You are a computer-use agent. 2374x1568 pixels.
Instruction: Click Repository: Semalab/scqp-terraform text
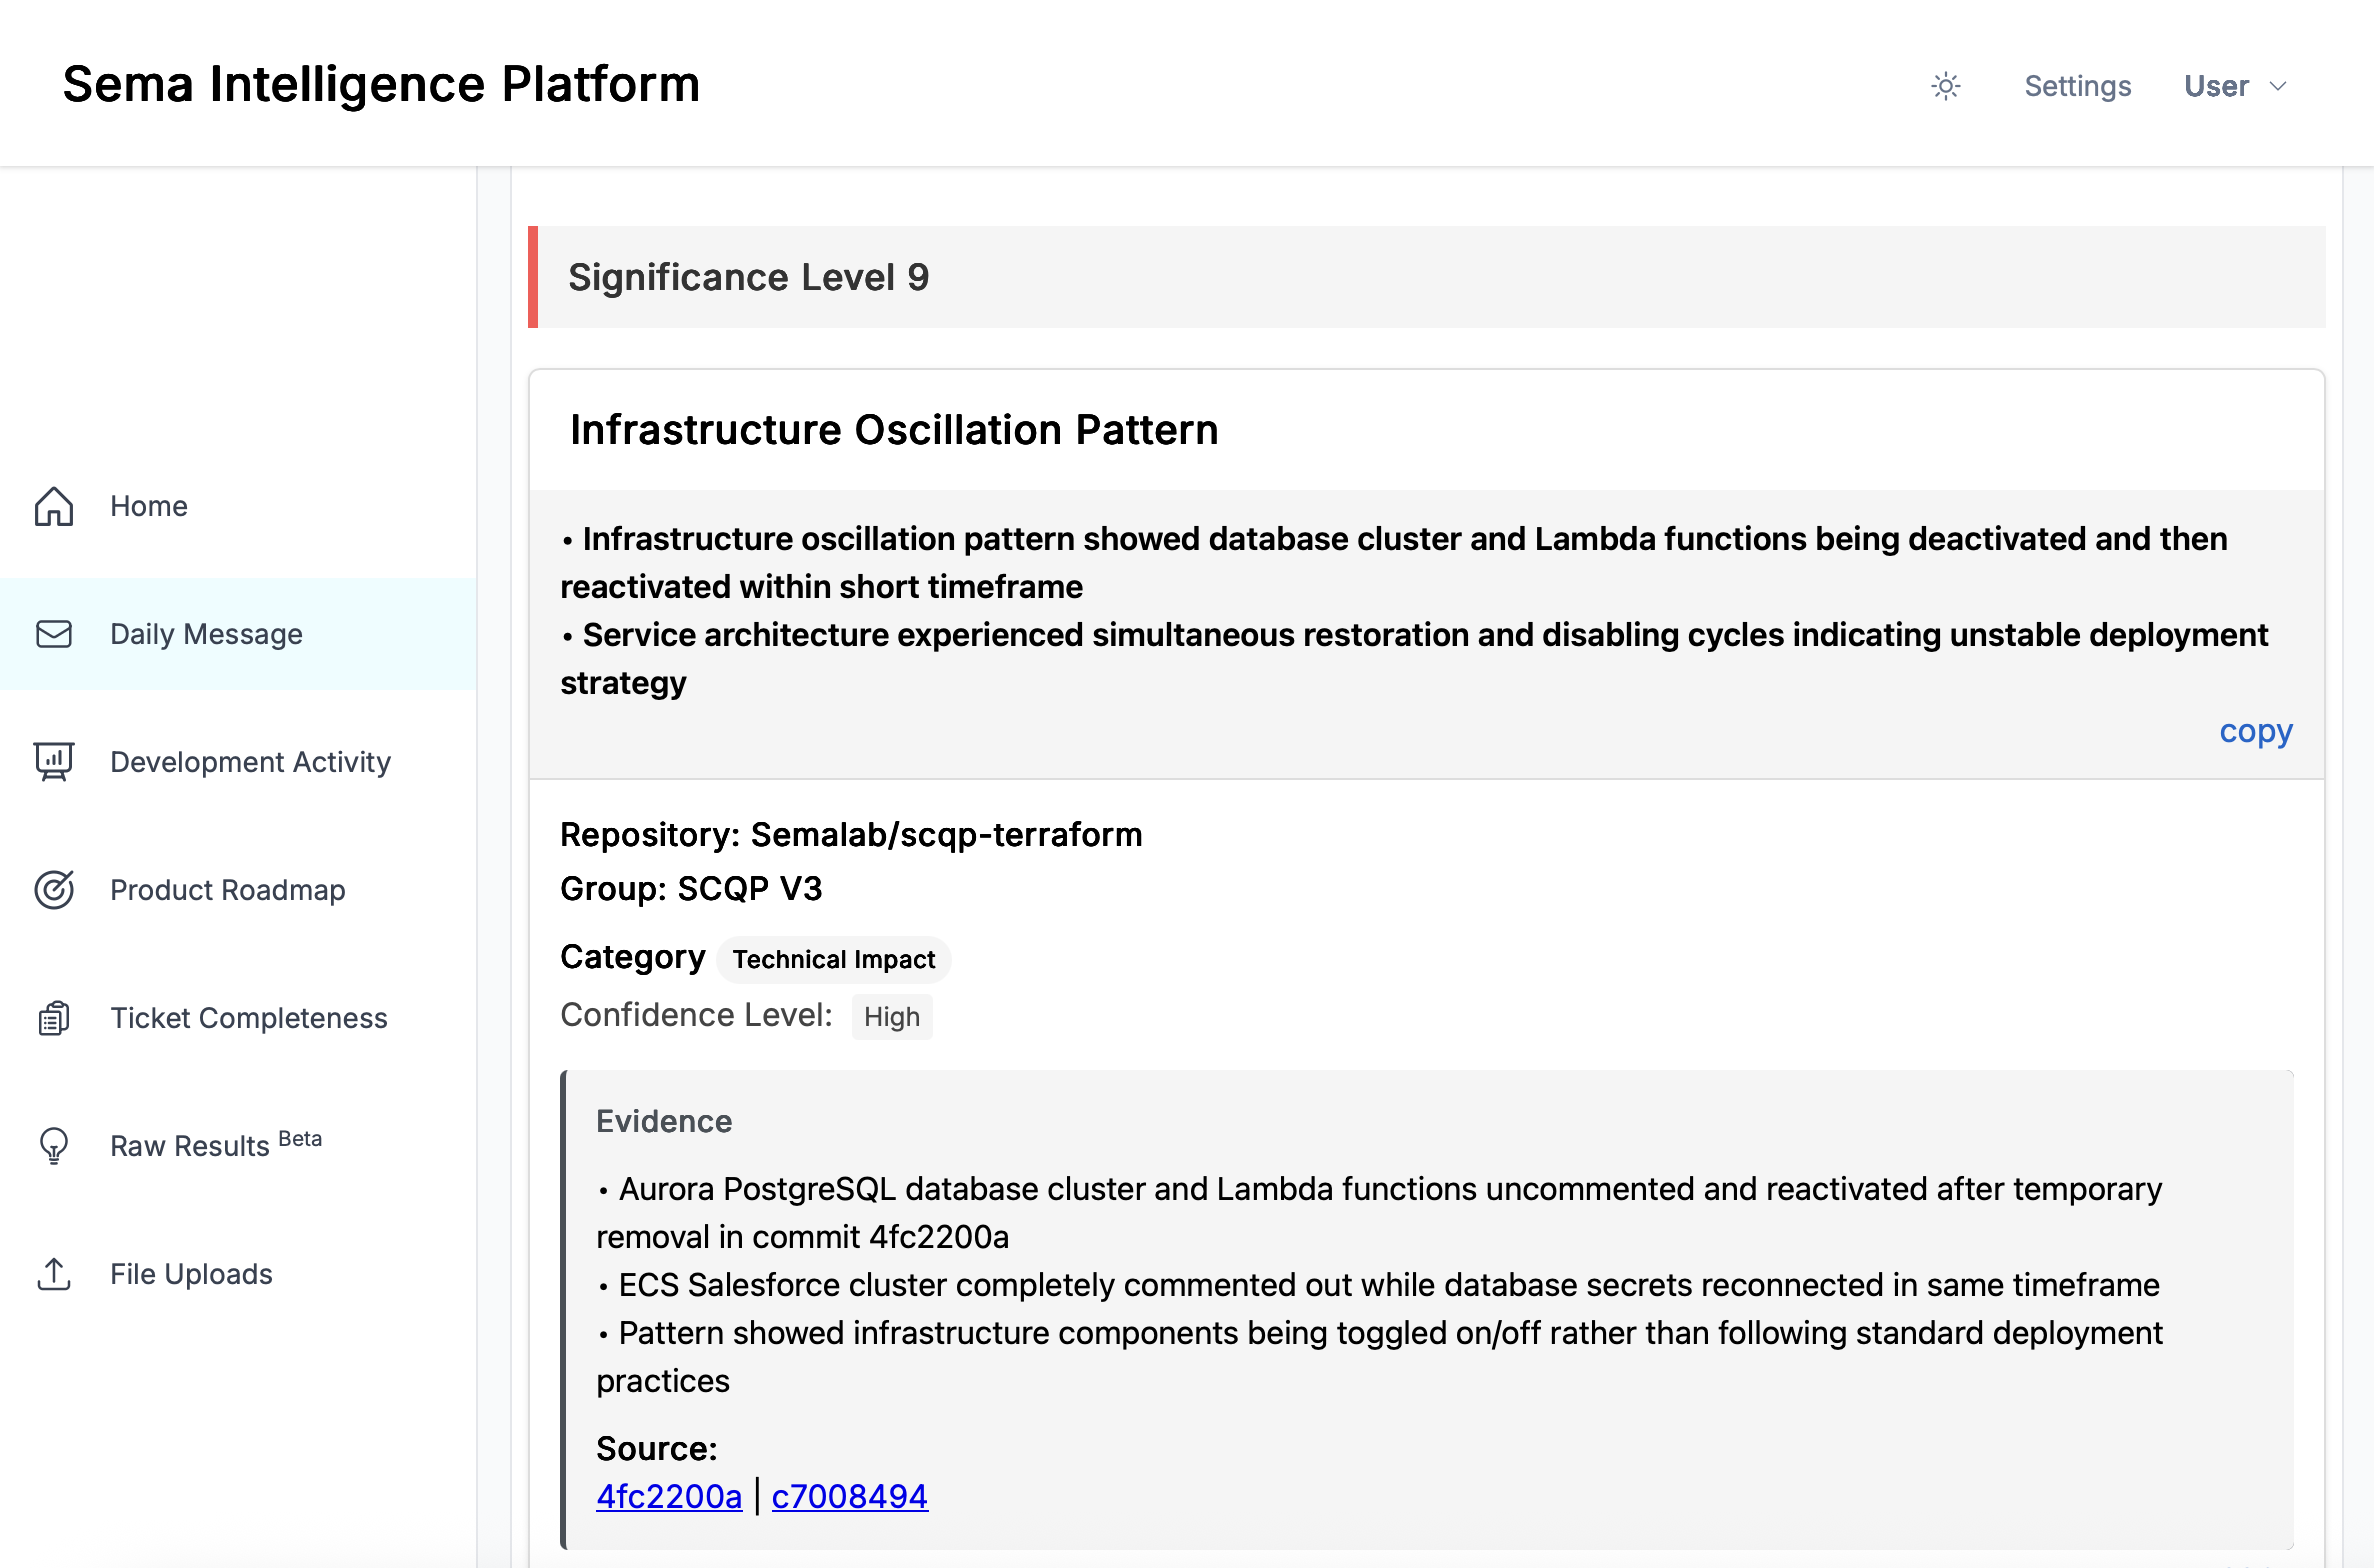click(x=851, y=834)
